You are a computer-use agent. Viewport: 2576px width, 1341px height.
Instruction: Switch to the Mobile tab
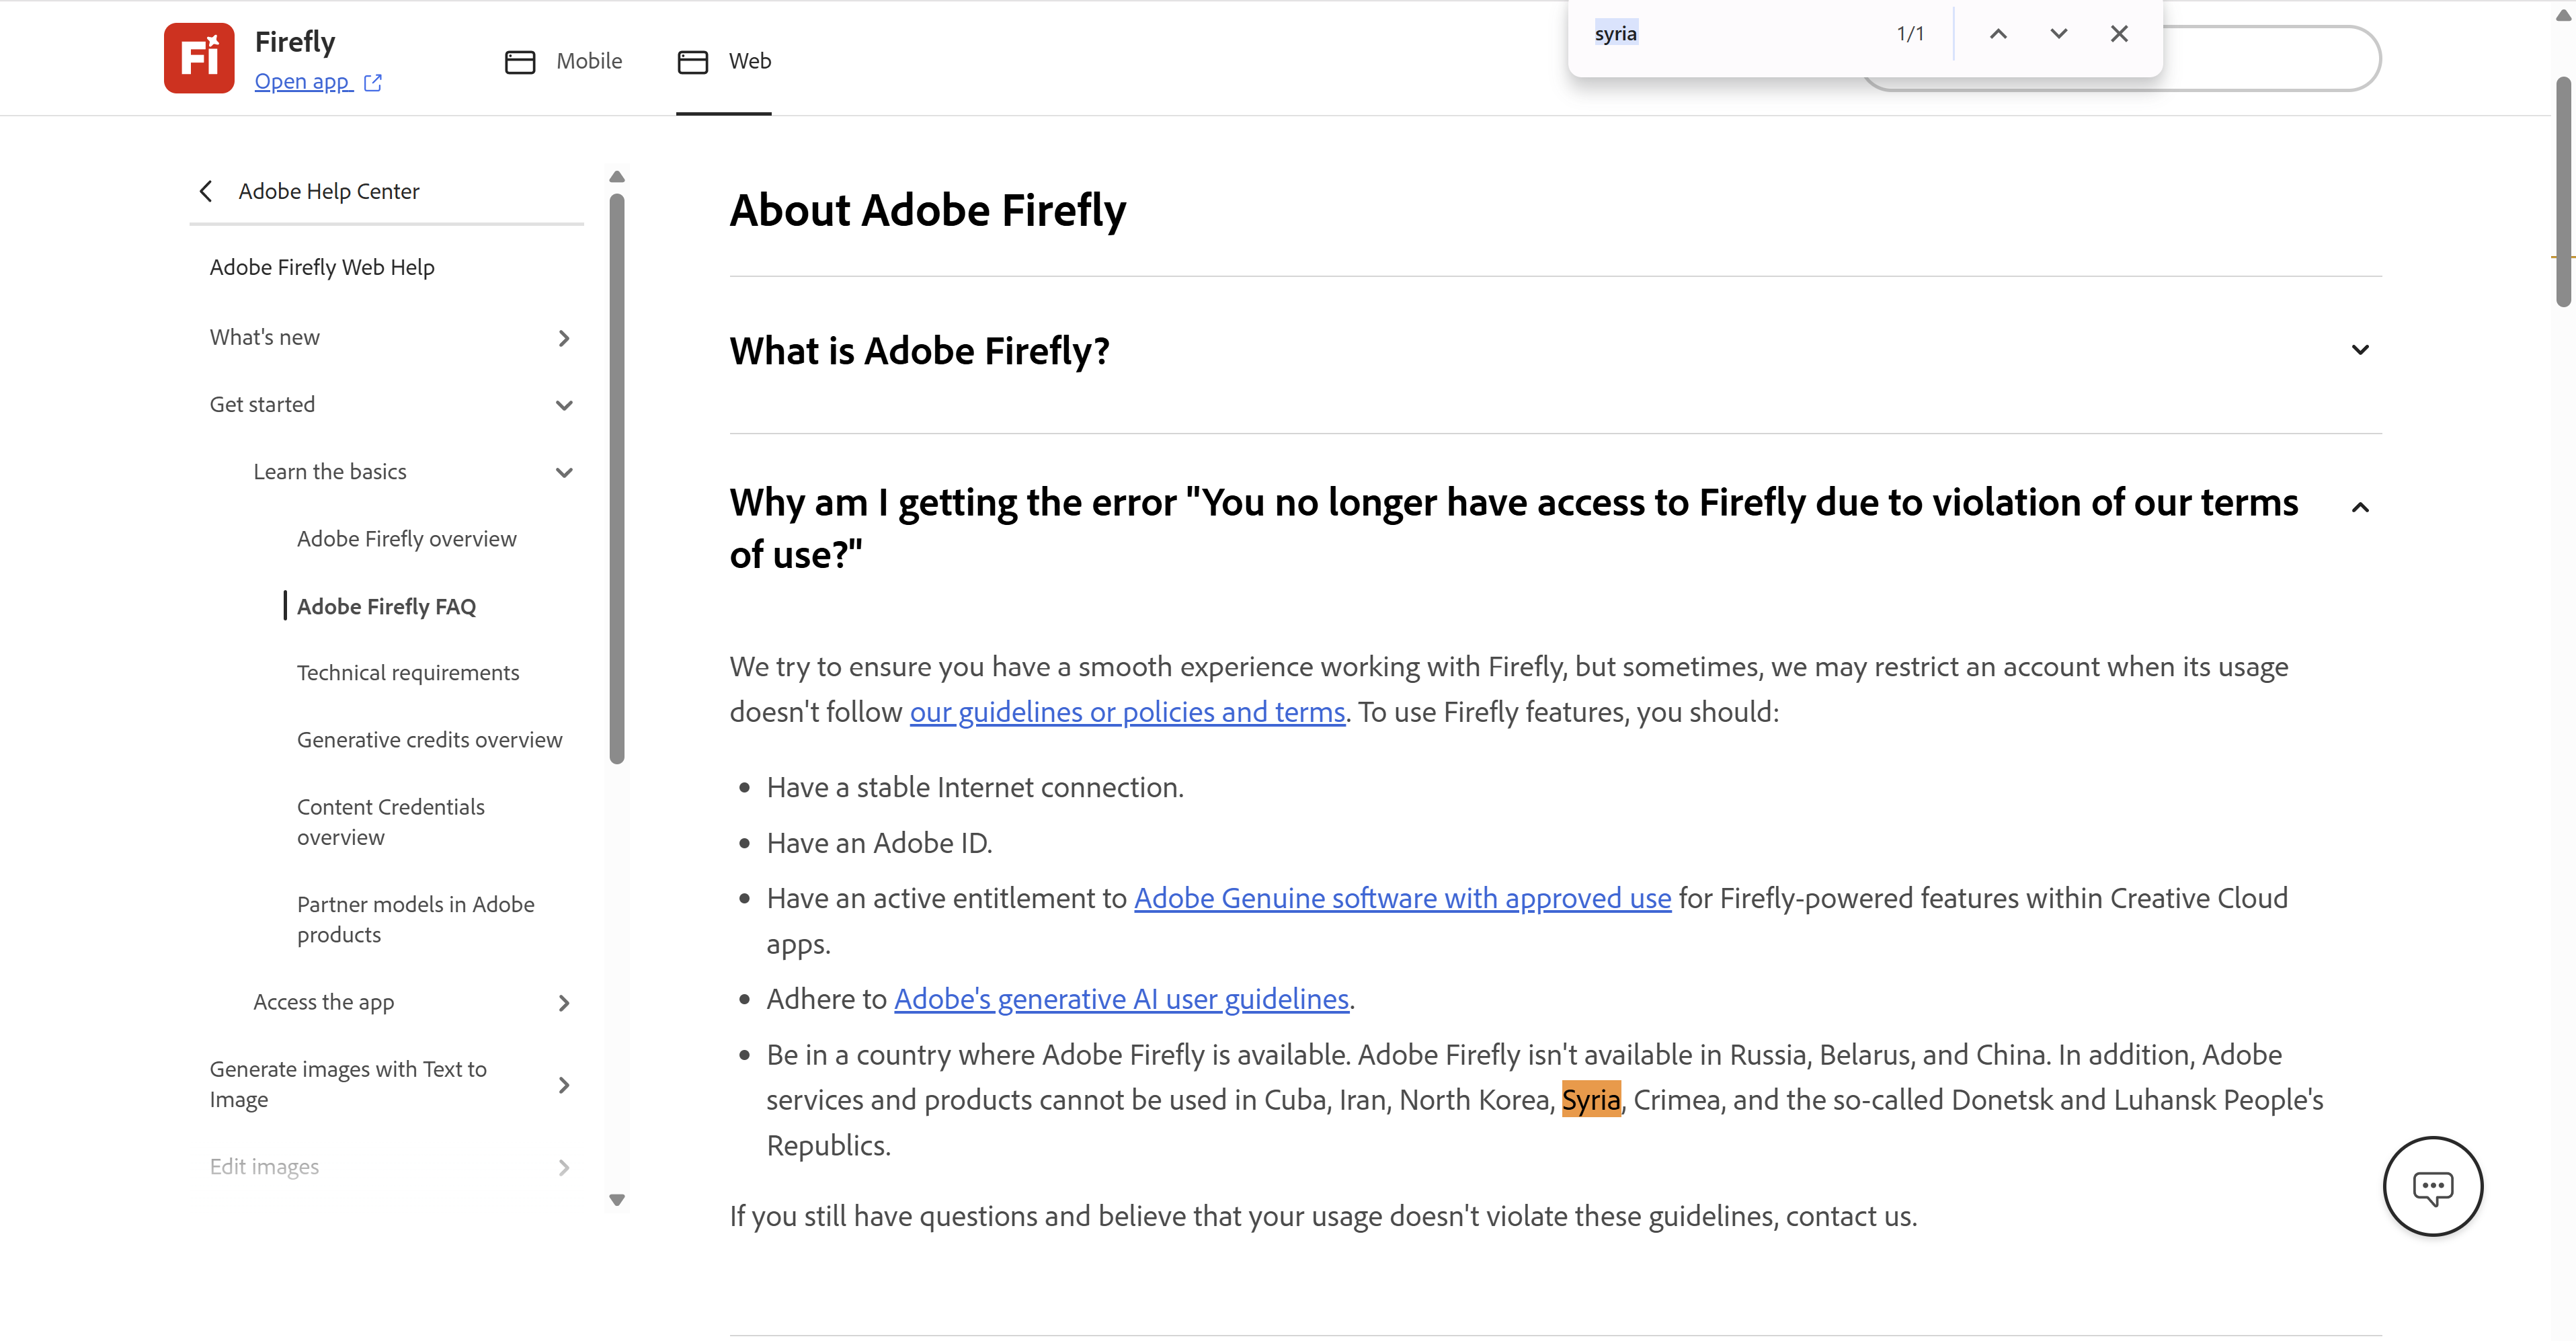tap(564, 61)
